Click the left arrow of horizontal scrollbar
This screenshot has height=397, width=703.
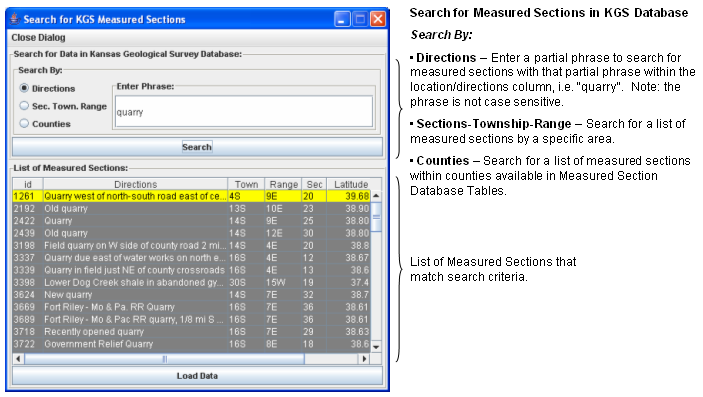point(18,358)
